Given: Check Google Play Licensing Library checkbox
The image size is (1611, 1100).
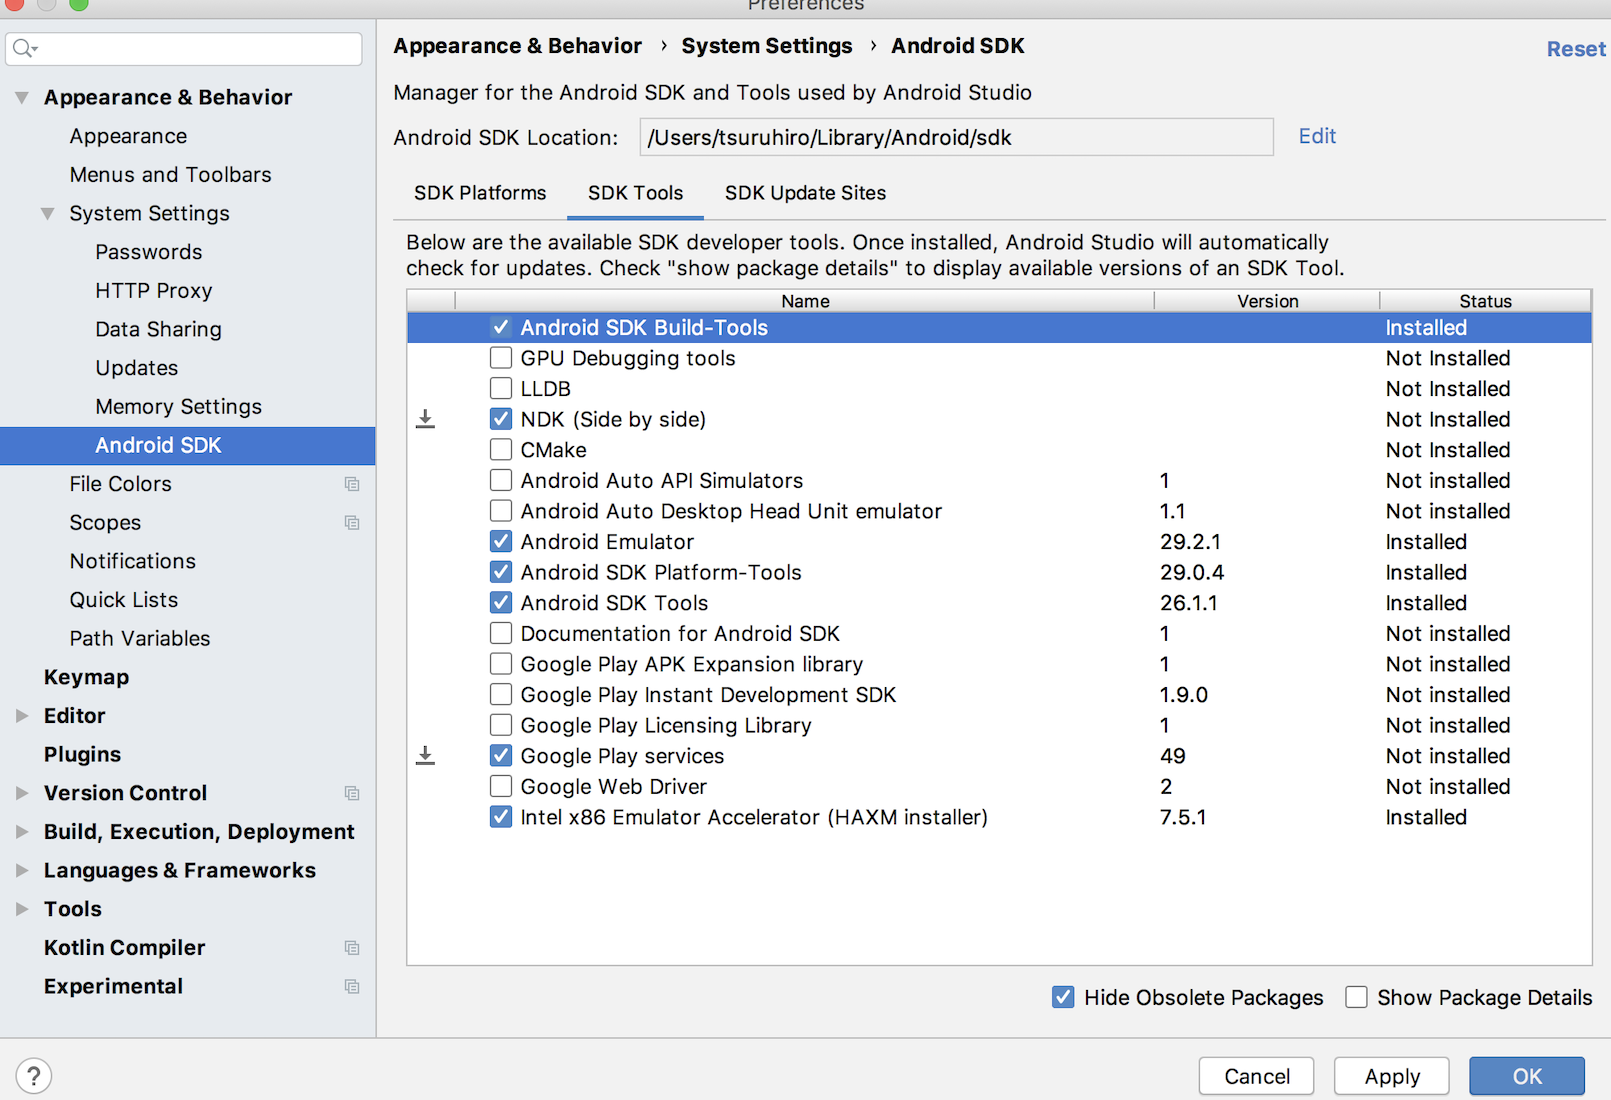Looking at the screenshot, I should [501, 725].
